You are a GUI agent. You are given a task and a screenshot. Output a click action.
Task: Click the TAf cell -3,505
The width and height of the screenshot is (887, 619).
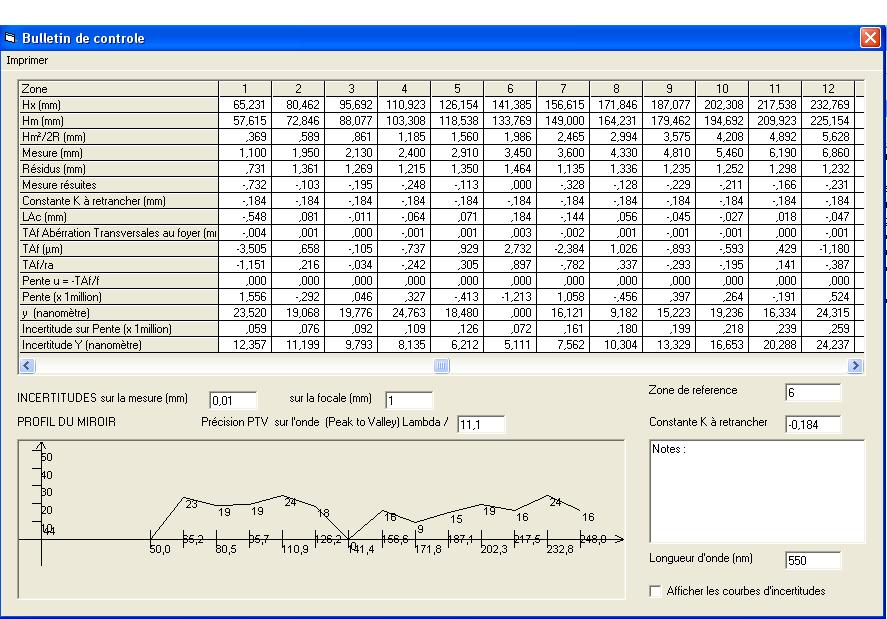[x=245, y=248]
